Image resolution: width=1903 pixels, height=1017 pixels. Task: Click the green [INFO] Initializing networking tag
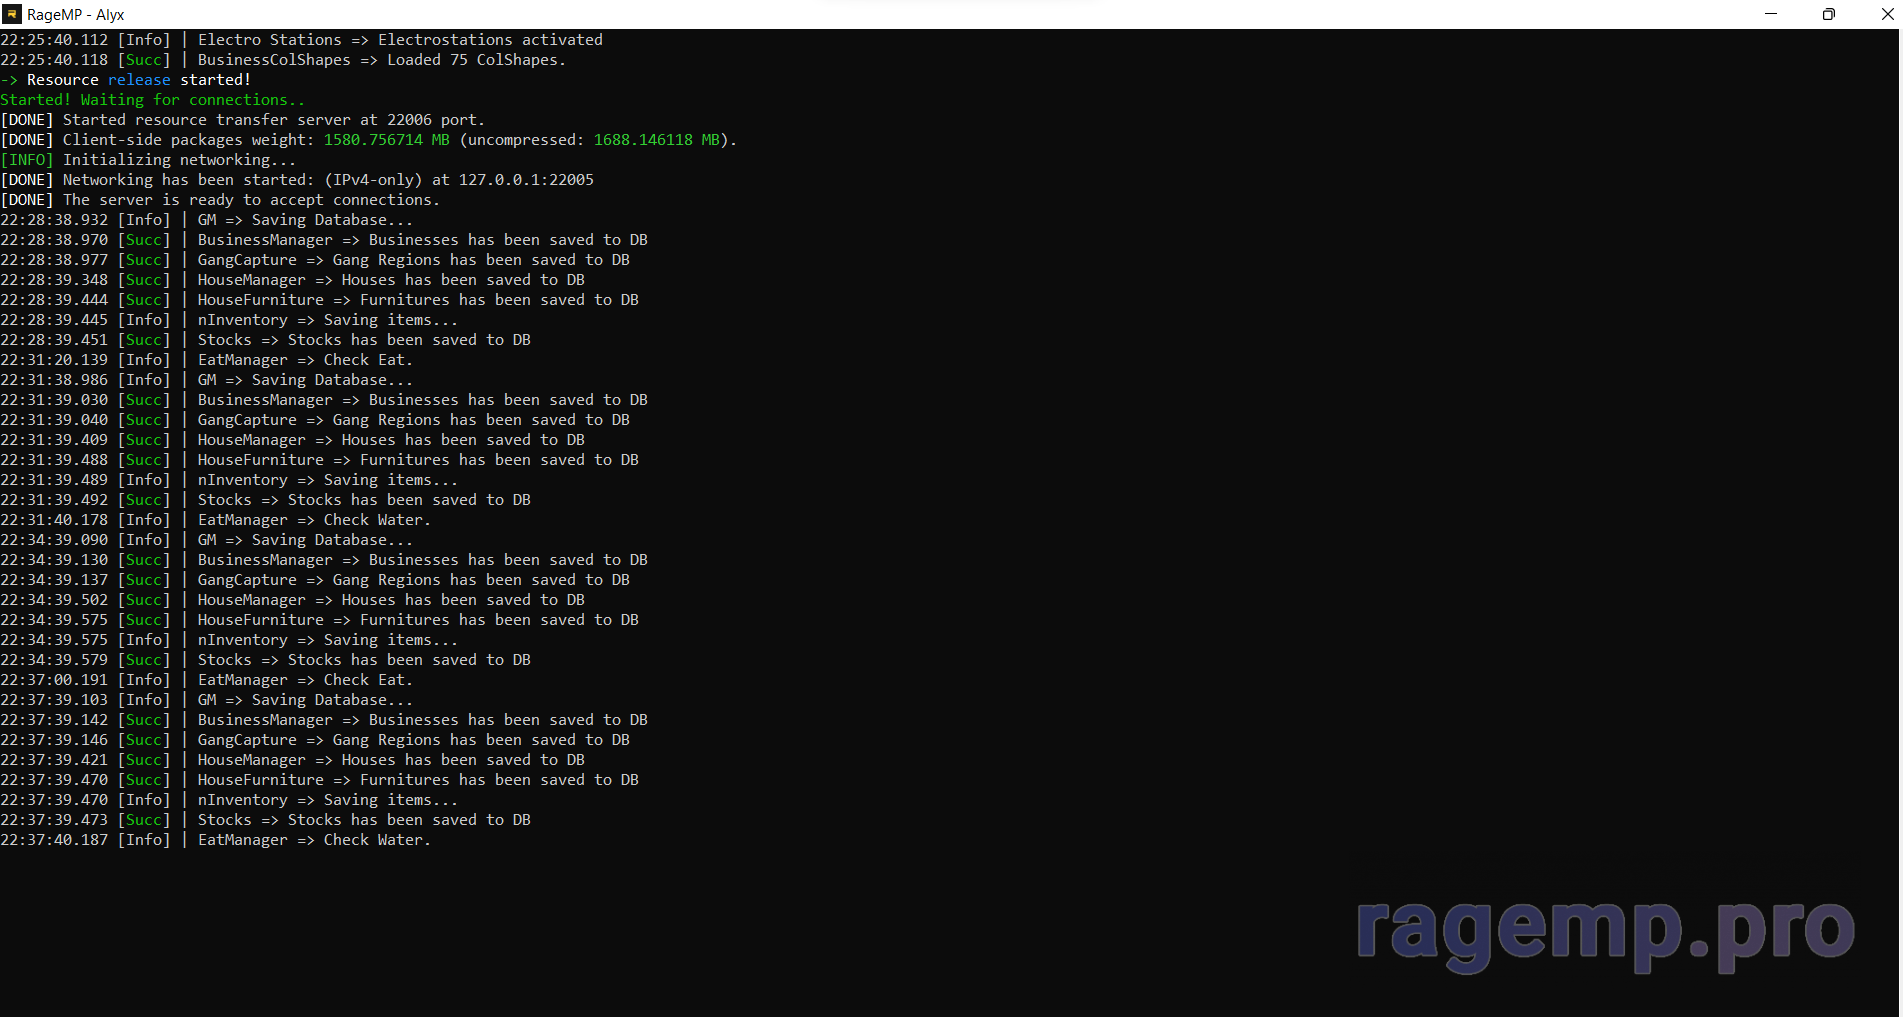[x=27, y=160]
